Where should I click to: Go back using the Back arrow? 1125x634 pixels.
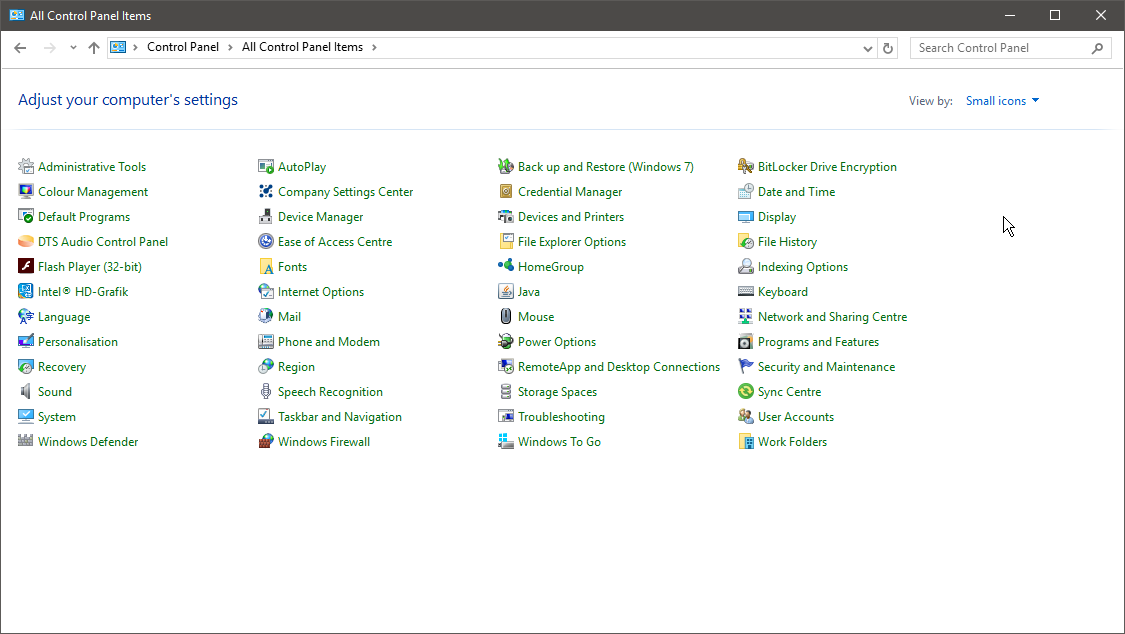[20, 48]
